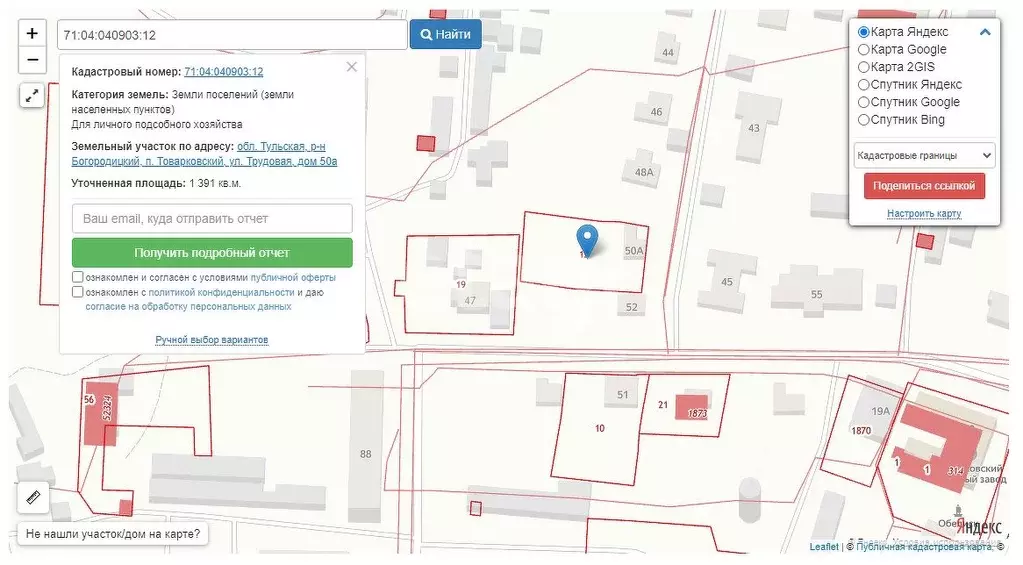Zoom out with the minus button
The width and height of the screenshot is (1023, 565).
32,60
